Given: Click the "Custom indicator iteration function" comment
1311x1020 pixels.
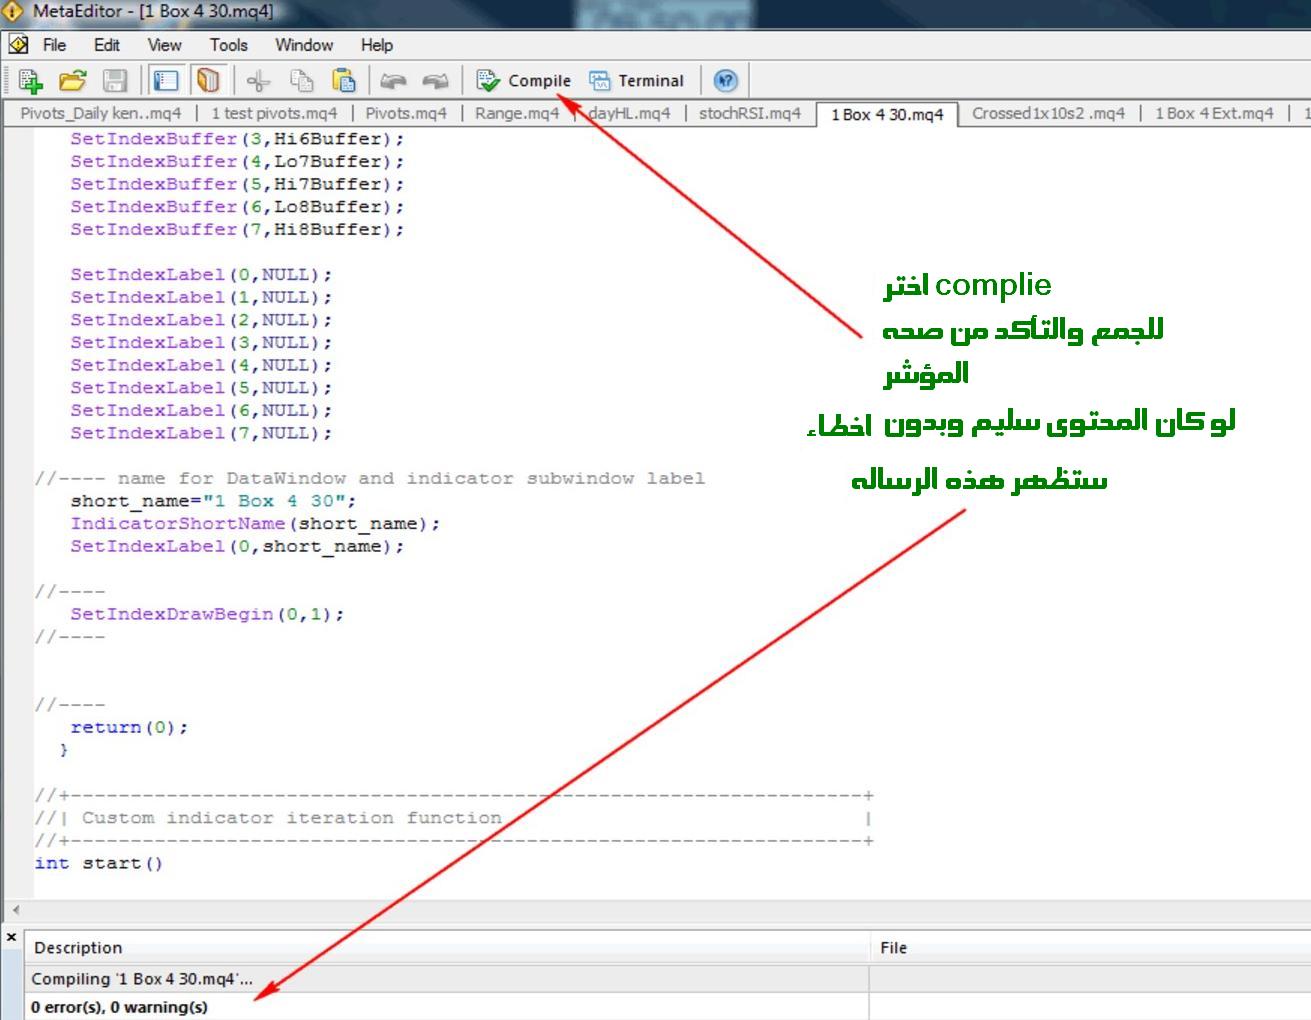Looking at the screenshot, I should [x=291, y=818].
